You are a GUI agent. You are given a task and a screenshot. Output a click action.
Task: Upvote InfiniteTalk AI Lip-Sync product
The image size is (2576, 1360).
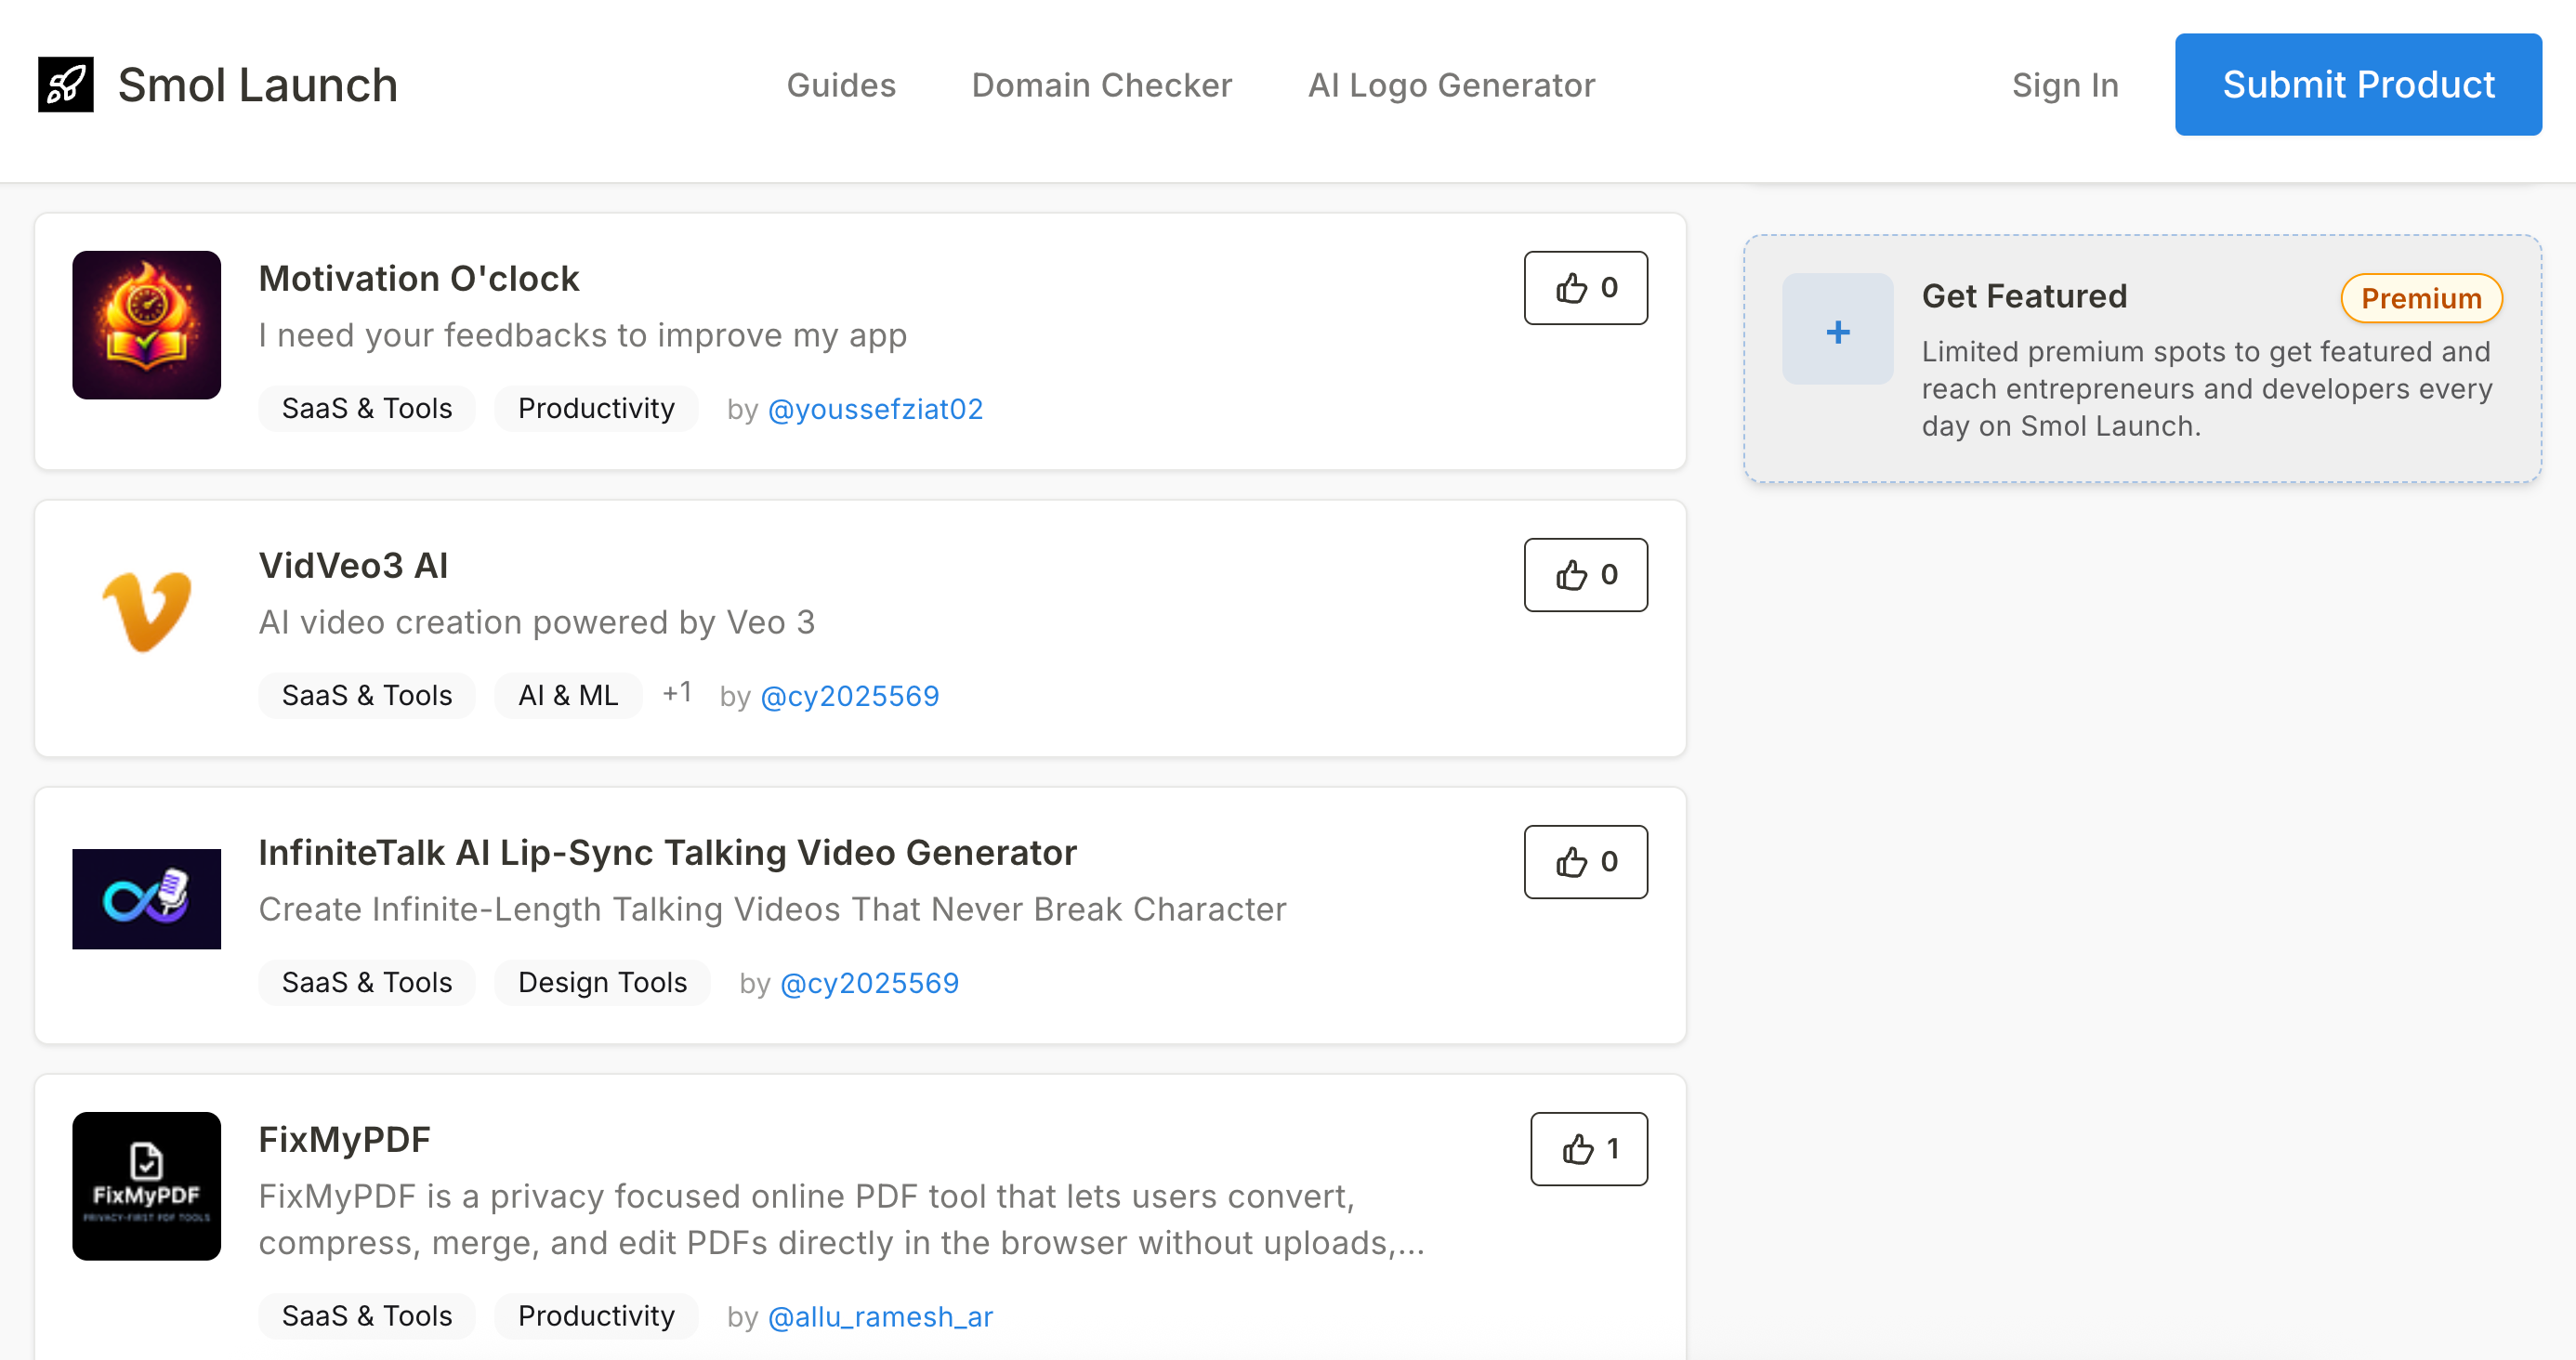(1585, 862)
